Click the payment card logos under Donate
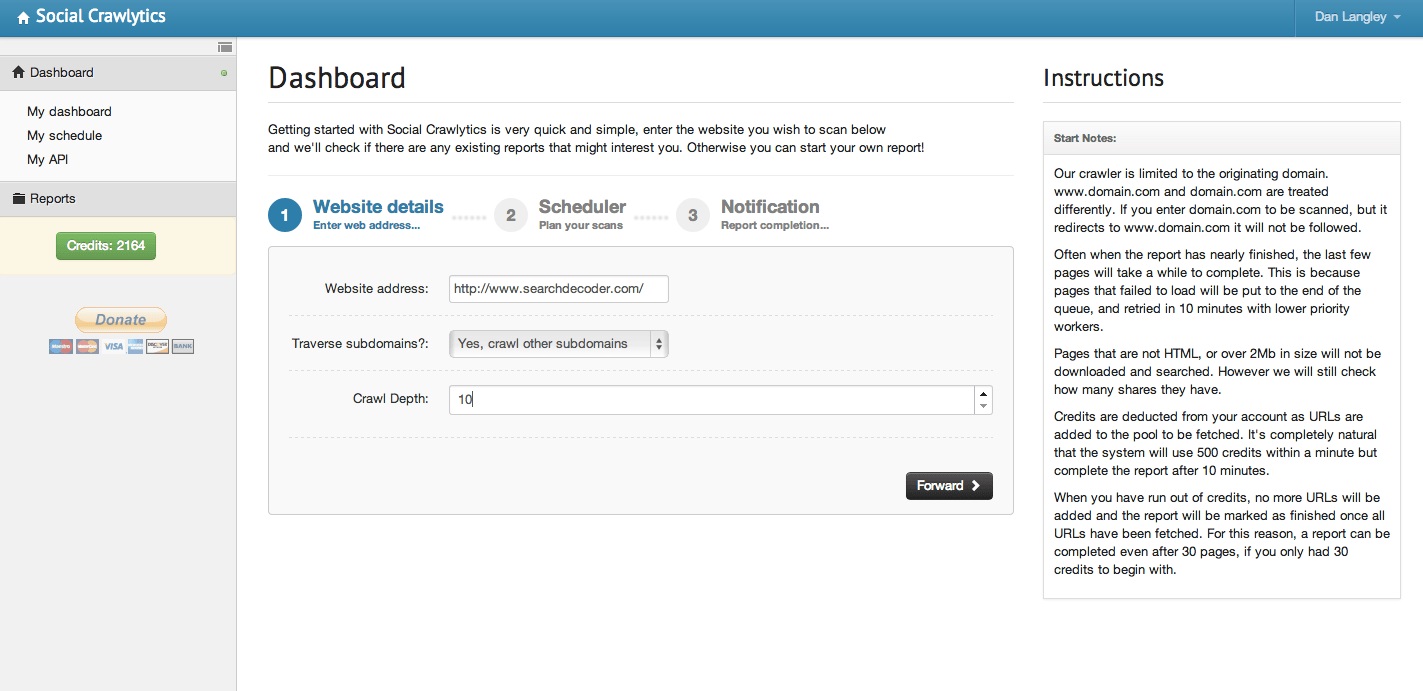This screenshot has height=691, width=1423. (121, 346)
